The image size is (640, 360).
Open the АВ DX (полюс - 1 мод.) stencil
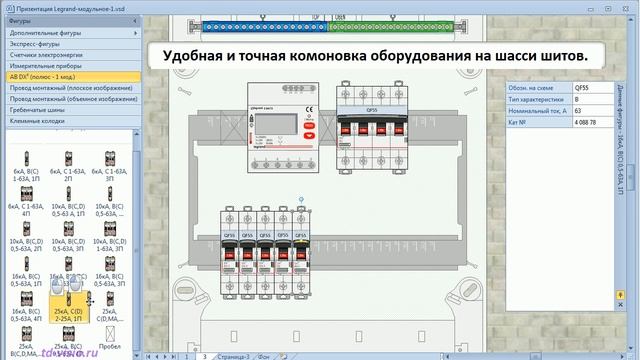(x=73, y=77)
